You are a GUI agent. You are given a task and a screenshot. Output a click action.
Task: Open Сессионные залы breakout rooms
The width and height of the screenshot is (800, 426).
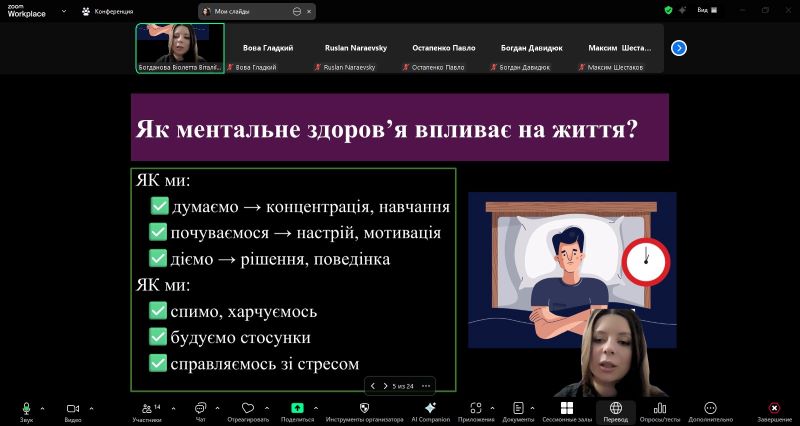[567, 408]
